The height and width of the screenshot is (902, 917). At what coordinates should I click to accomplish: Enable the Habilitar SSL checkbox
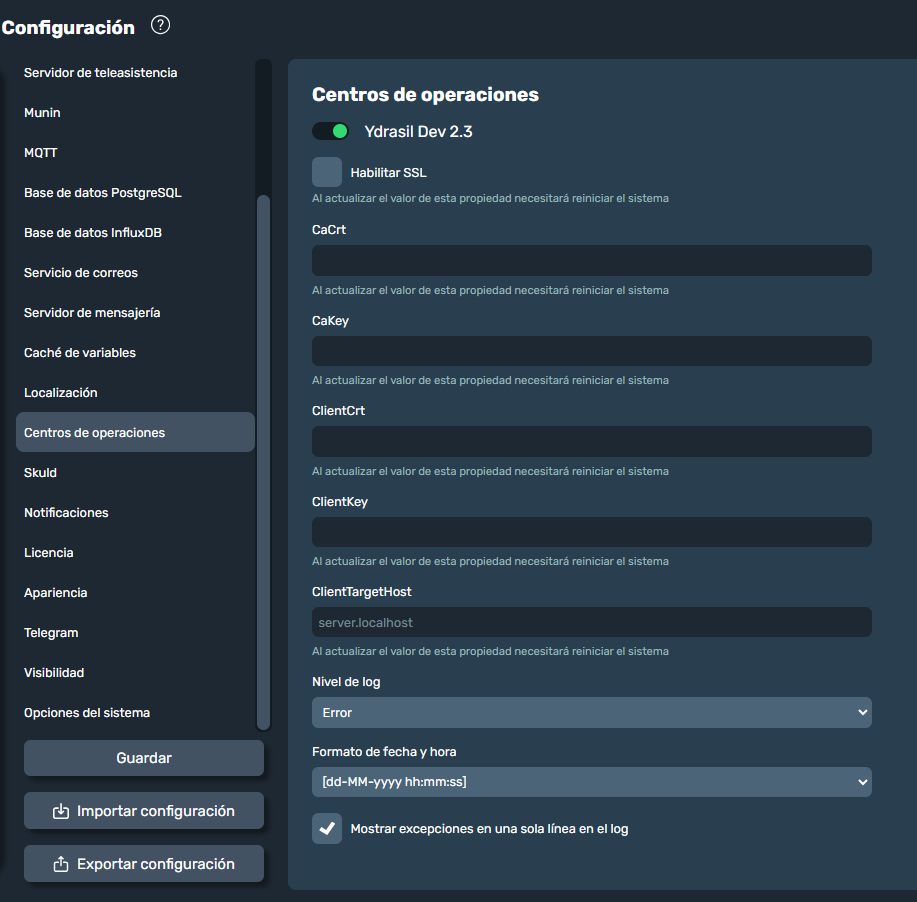[327, 172]
